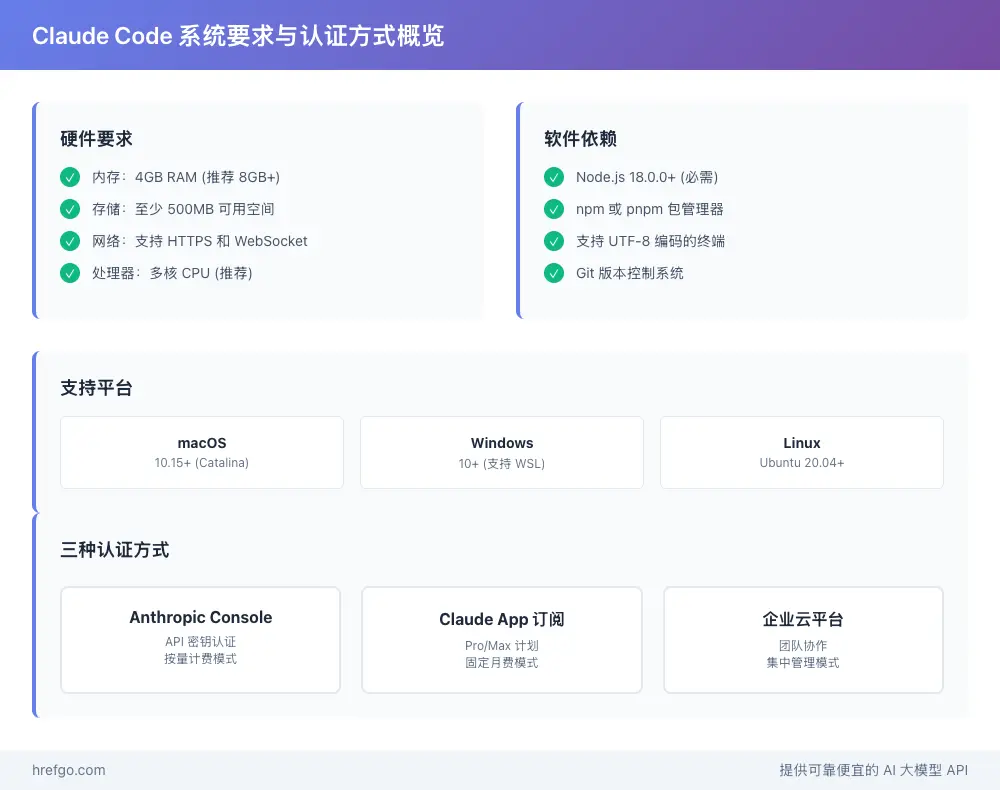
Task: Select the Windows 10+ platform card
Action: [502, 453]
